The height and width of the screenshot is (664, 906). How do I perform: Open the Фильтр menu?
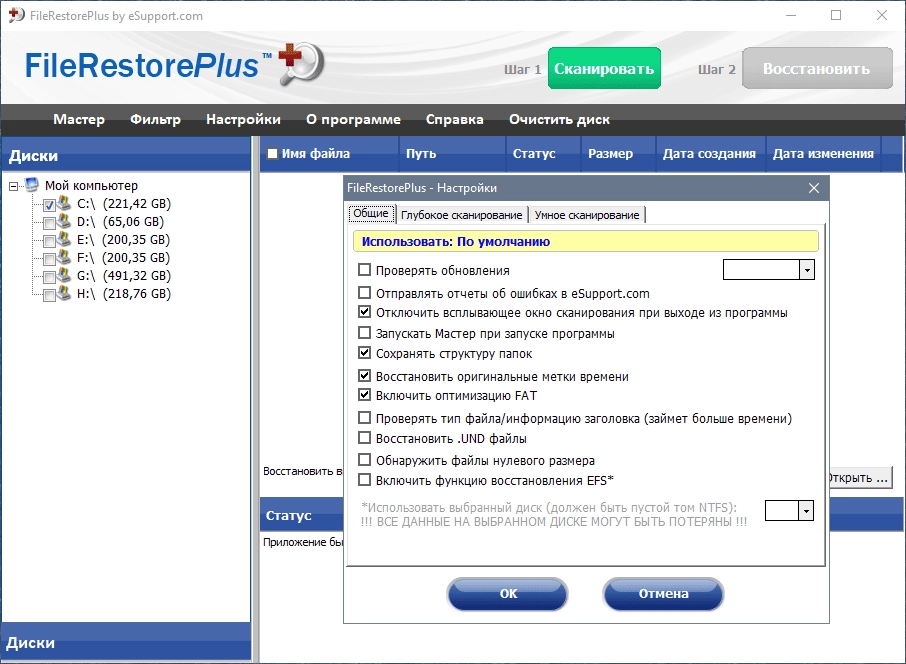click(155, 120)
